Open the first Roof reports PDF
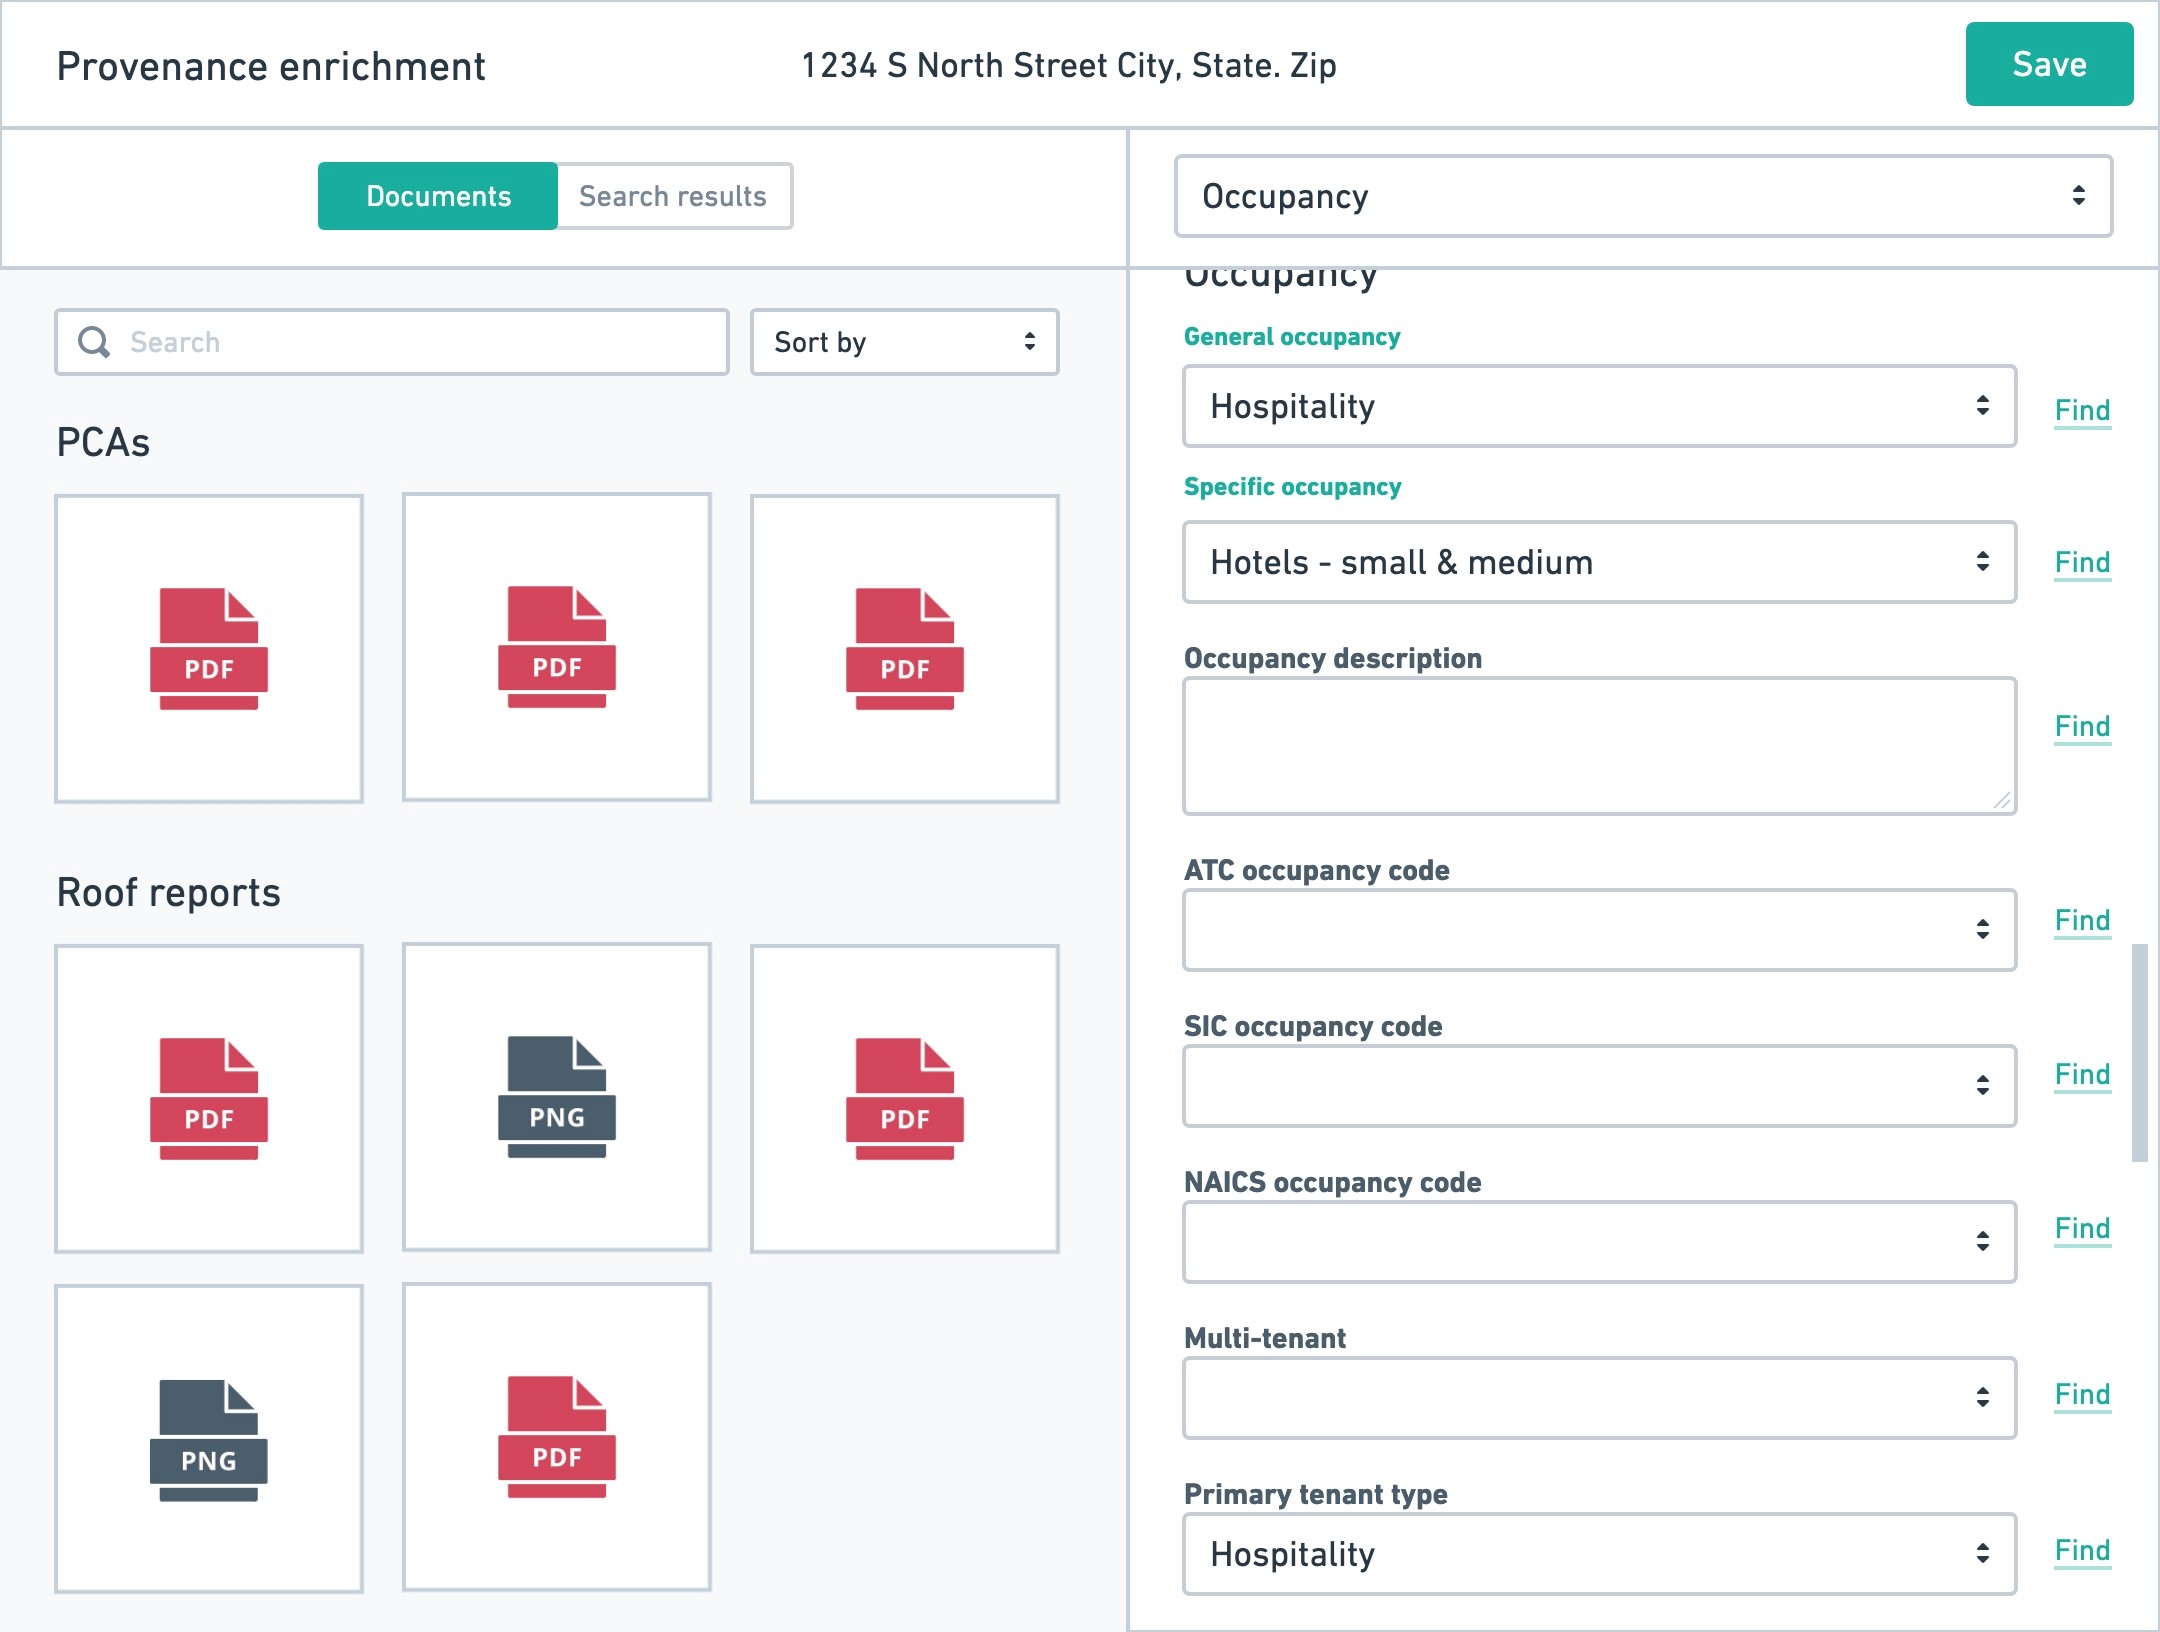Viewport: 2160px width, 1632px height. point(209,1098)
